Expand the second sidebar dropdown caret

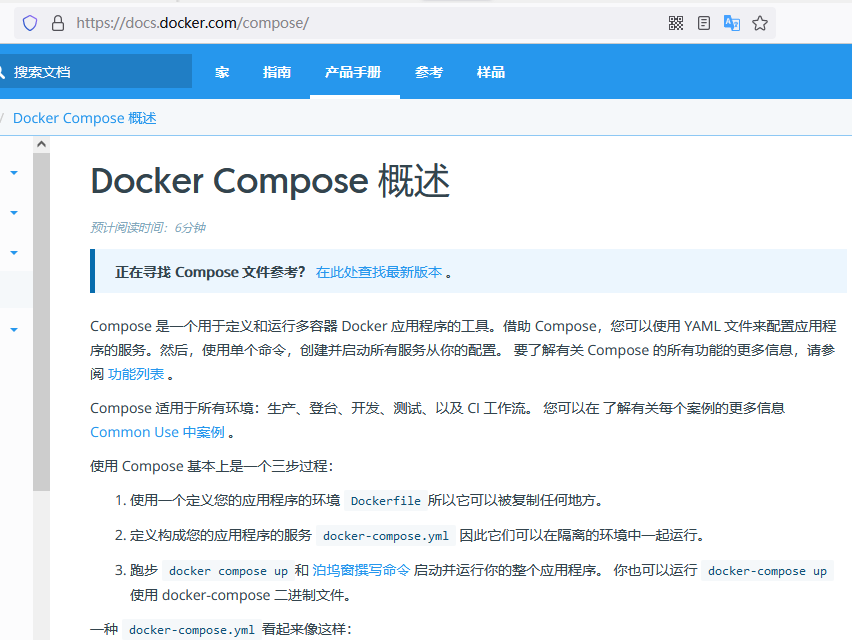[14, 212]
